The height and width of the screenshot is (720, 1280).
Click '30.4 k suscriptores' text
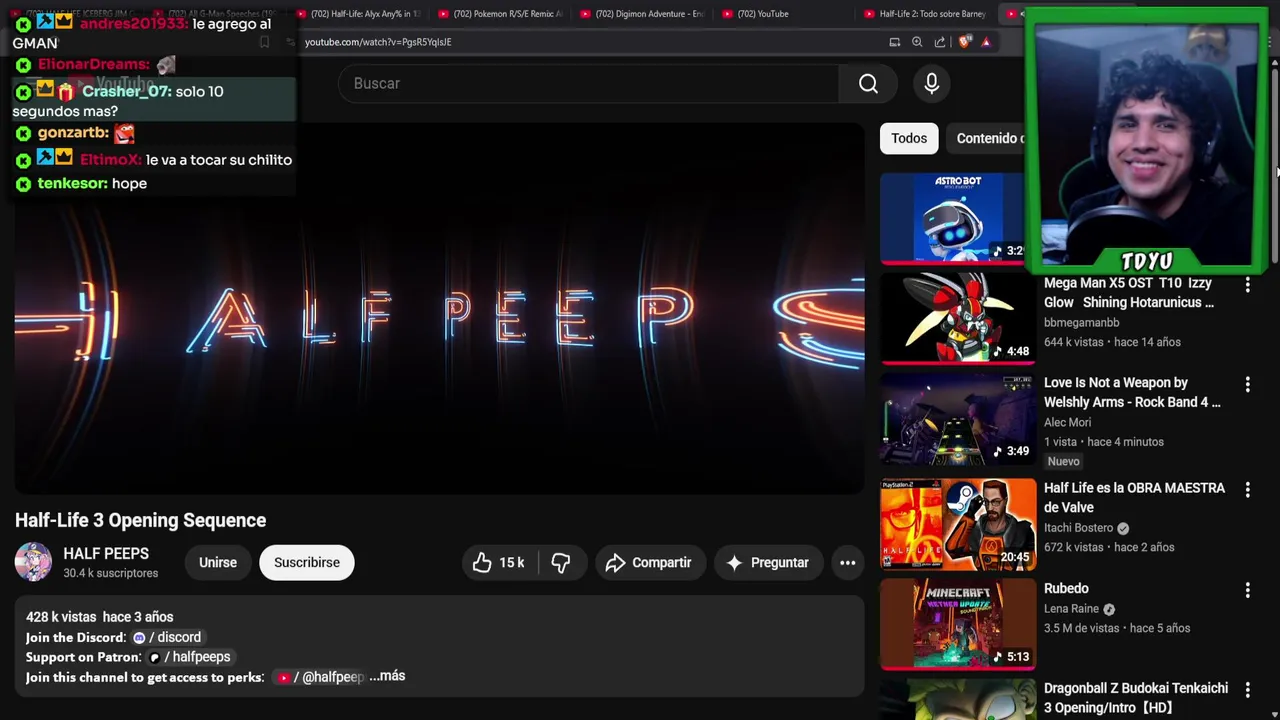coord(111,574)
